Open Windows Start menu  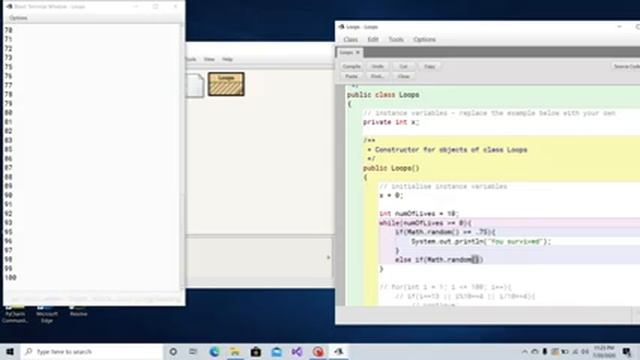(x=10, y=351)
